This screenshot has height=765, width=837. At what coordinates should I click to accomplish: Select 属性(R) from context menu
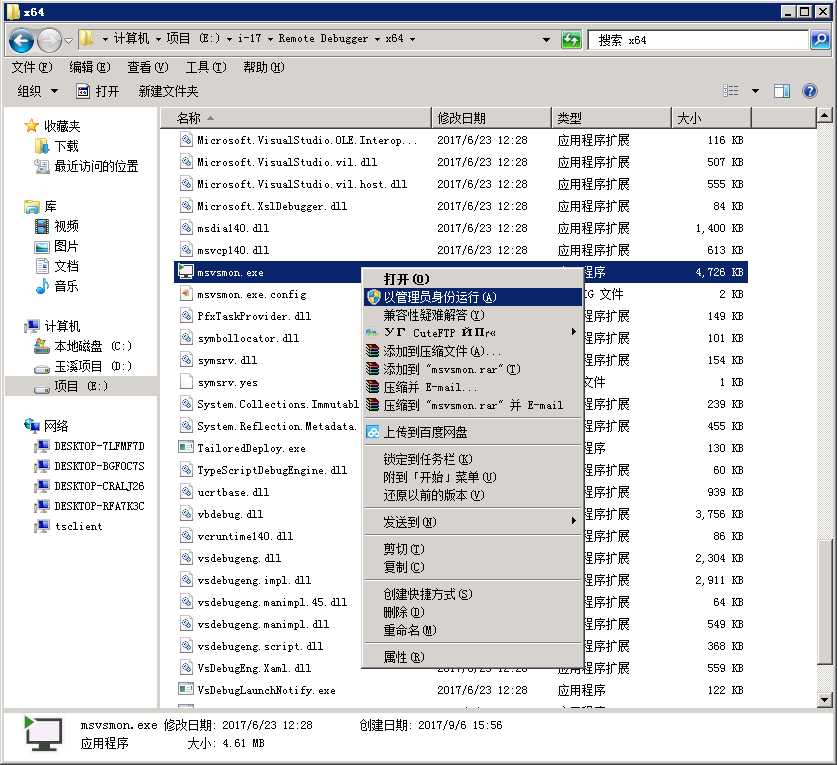(472, 657)
